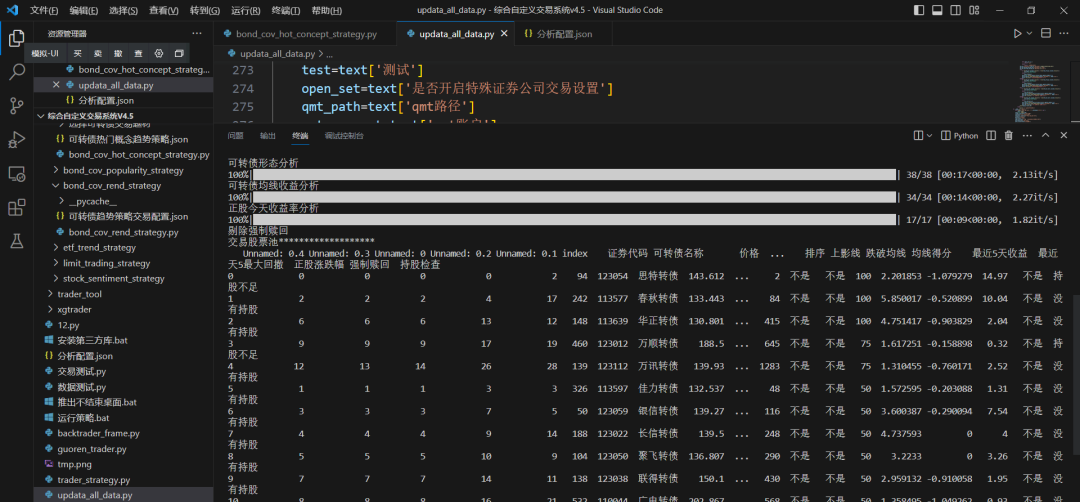Click the 撤 (cancel order) toolbar button
This screenshot has width=1080, height=502.
point(118,53)
